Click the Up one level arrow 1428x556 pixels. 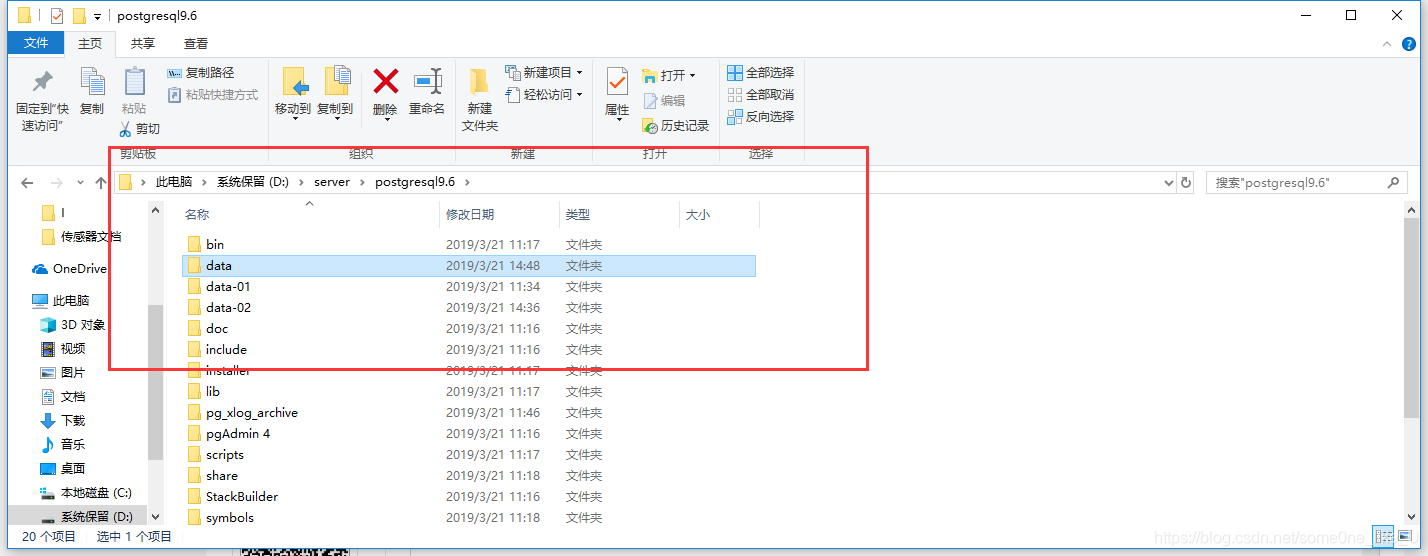101,183
